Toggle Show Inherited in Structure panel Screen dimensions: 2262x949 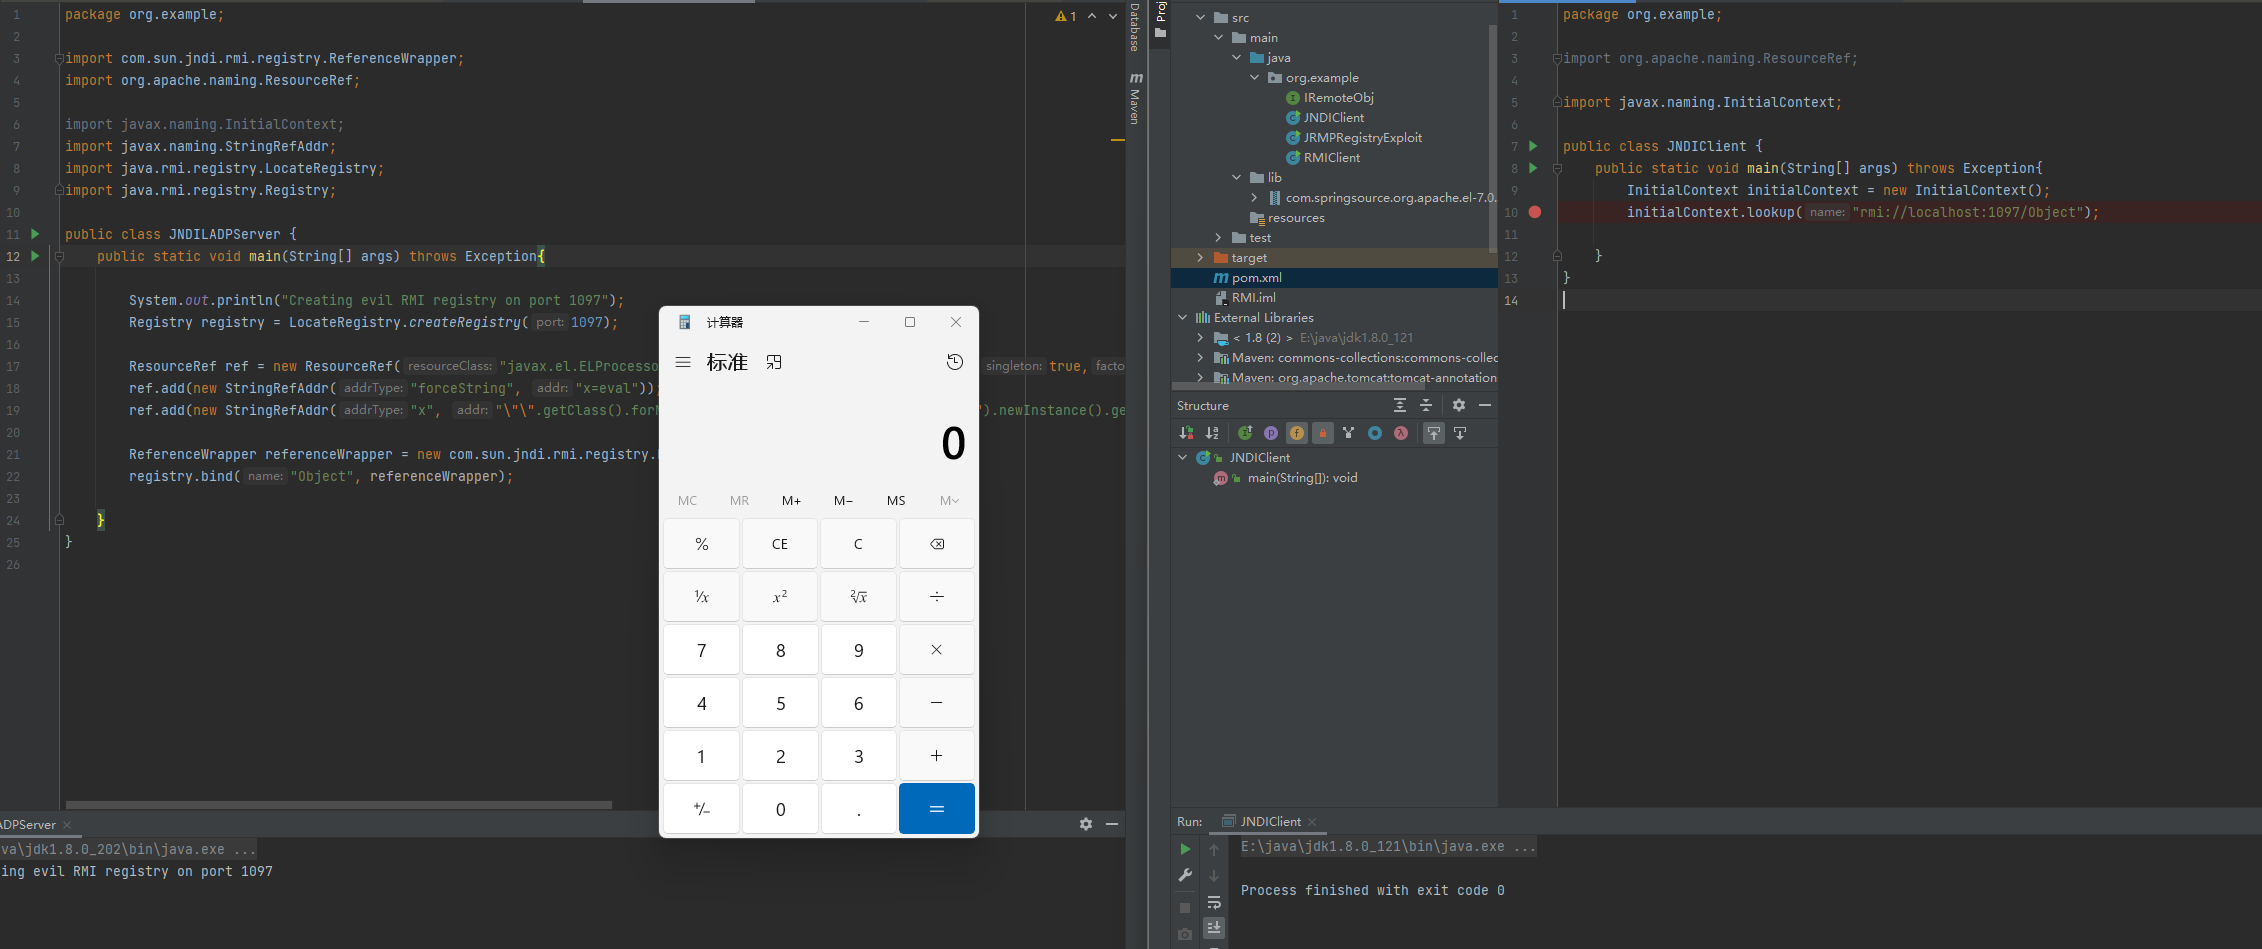[1245, 433]
